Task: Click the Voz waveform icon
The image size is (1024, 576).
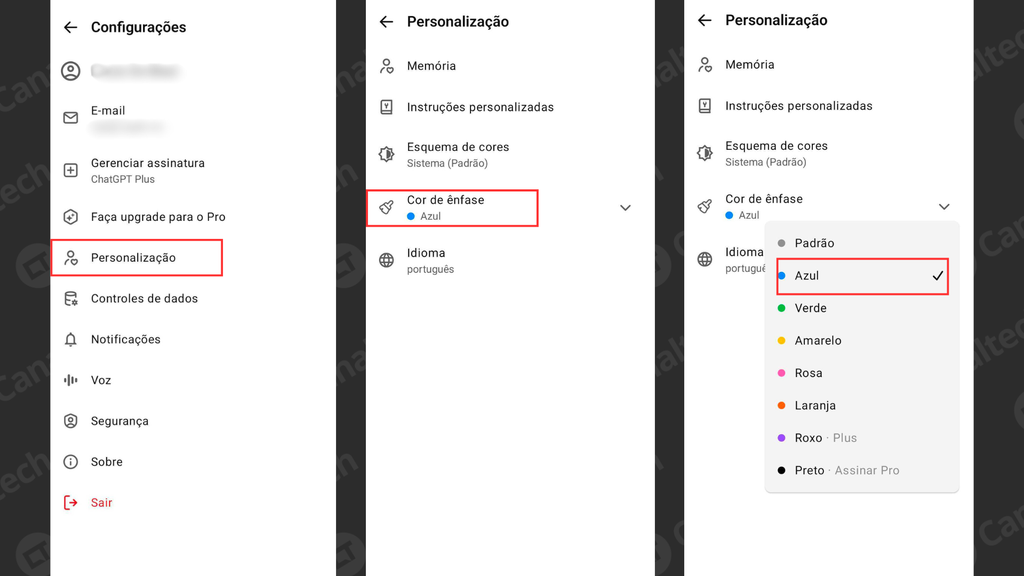Action: point(71,380)
